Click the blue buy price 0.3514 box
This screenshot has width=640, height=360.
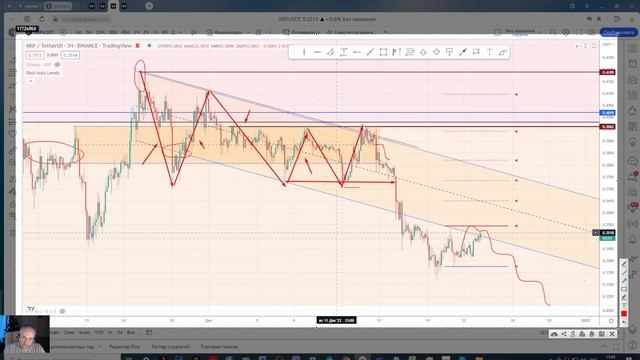click(71, 55)
